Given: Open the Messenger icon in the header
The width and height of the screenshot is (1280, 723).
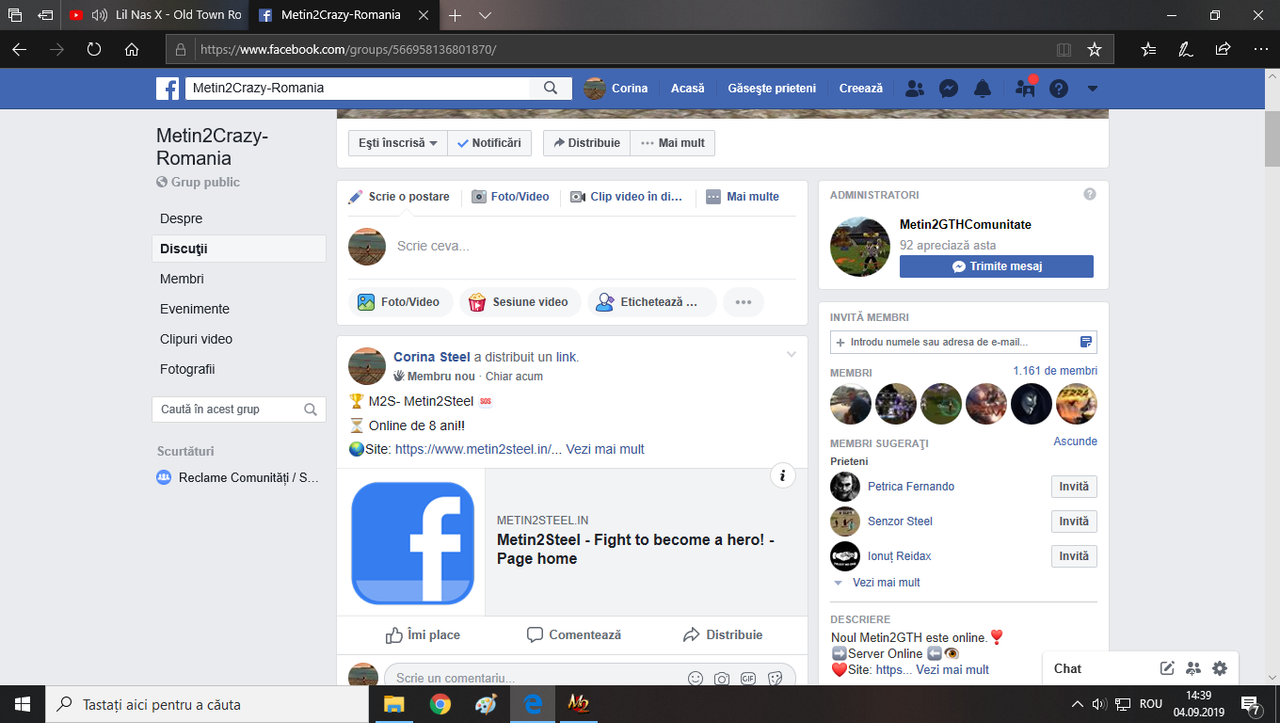Looking at the screenshot, I should 949,88.
